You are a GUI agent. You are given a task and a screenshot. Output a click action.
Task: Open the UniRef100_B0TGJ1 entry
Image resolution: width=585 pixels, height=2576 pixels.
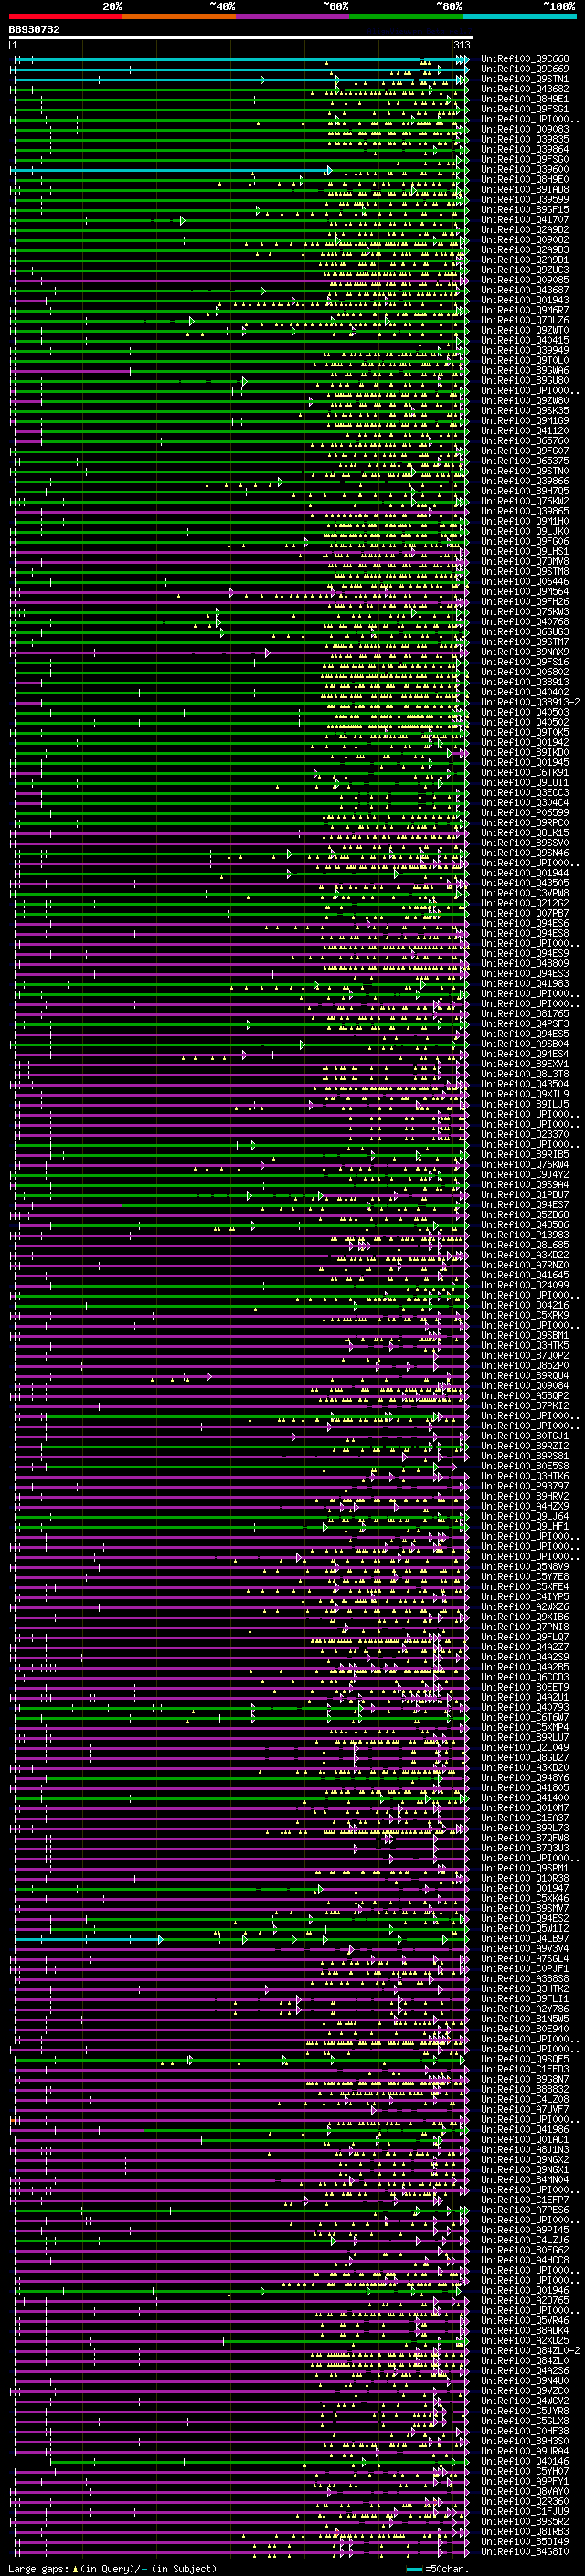[524, 1436]
